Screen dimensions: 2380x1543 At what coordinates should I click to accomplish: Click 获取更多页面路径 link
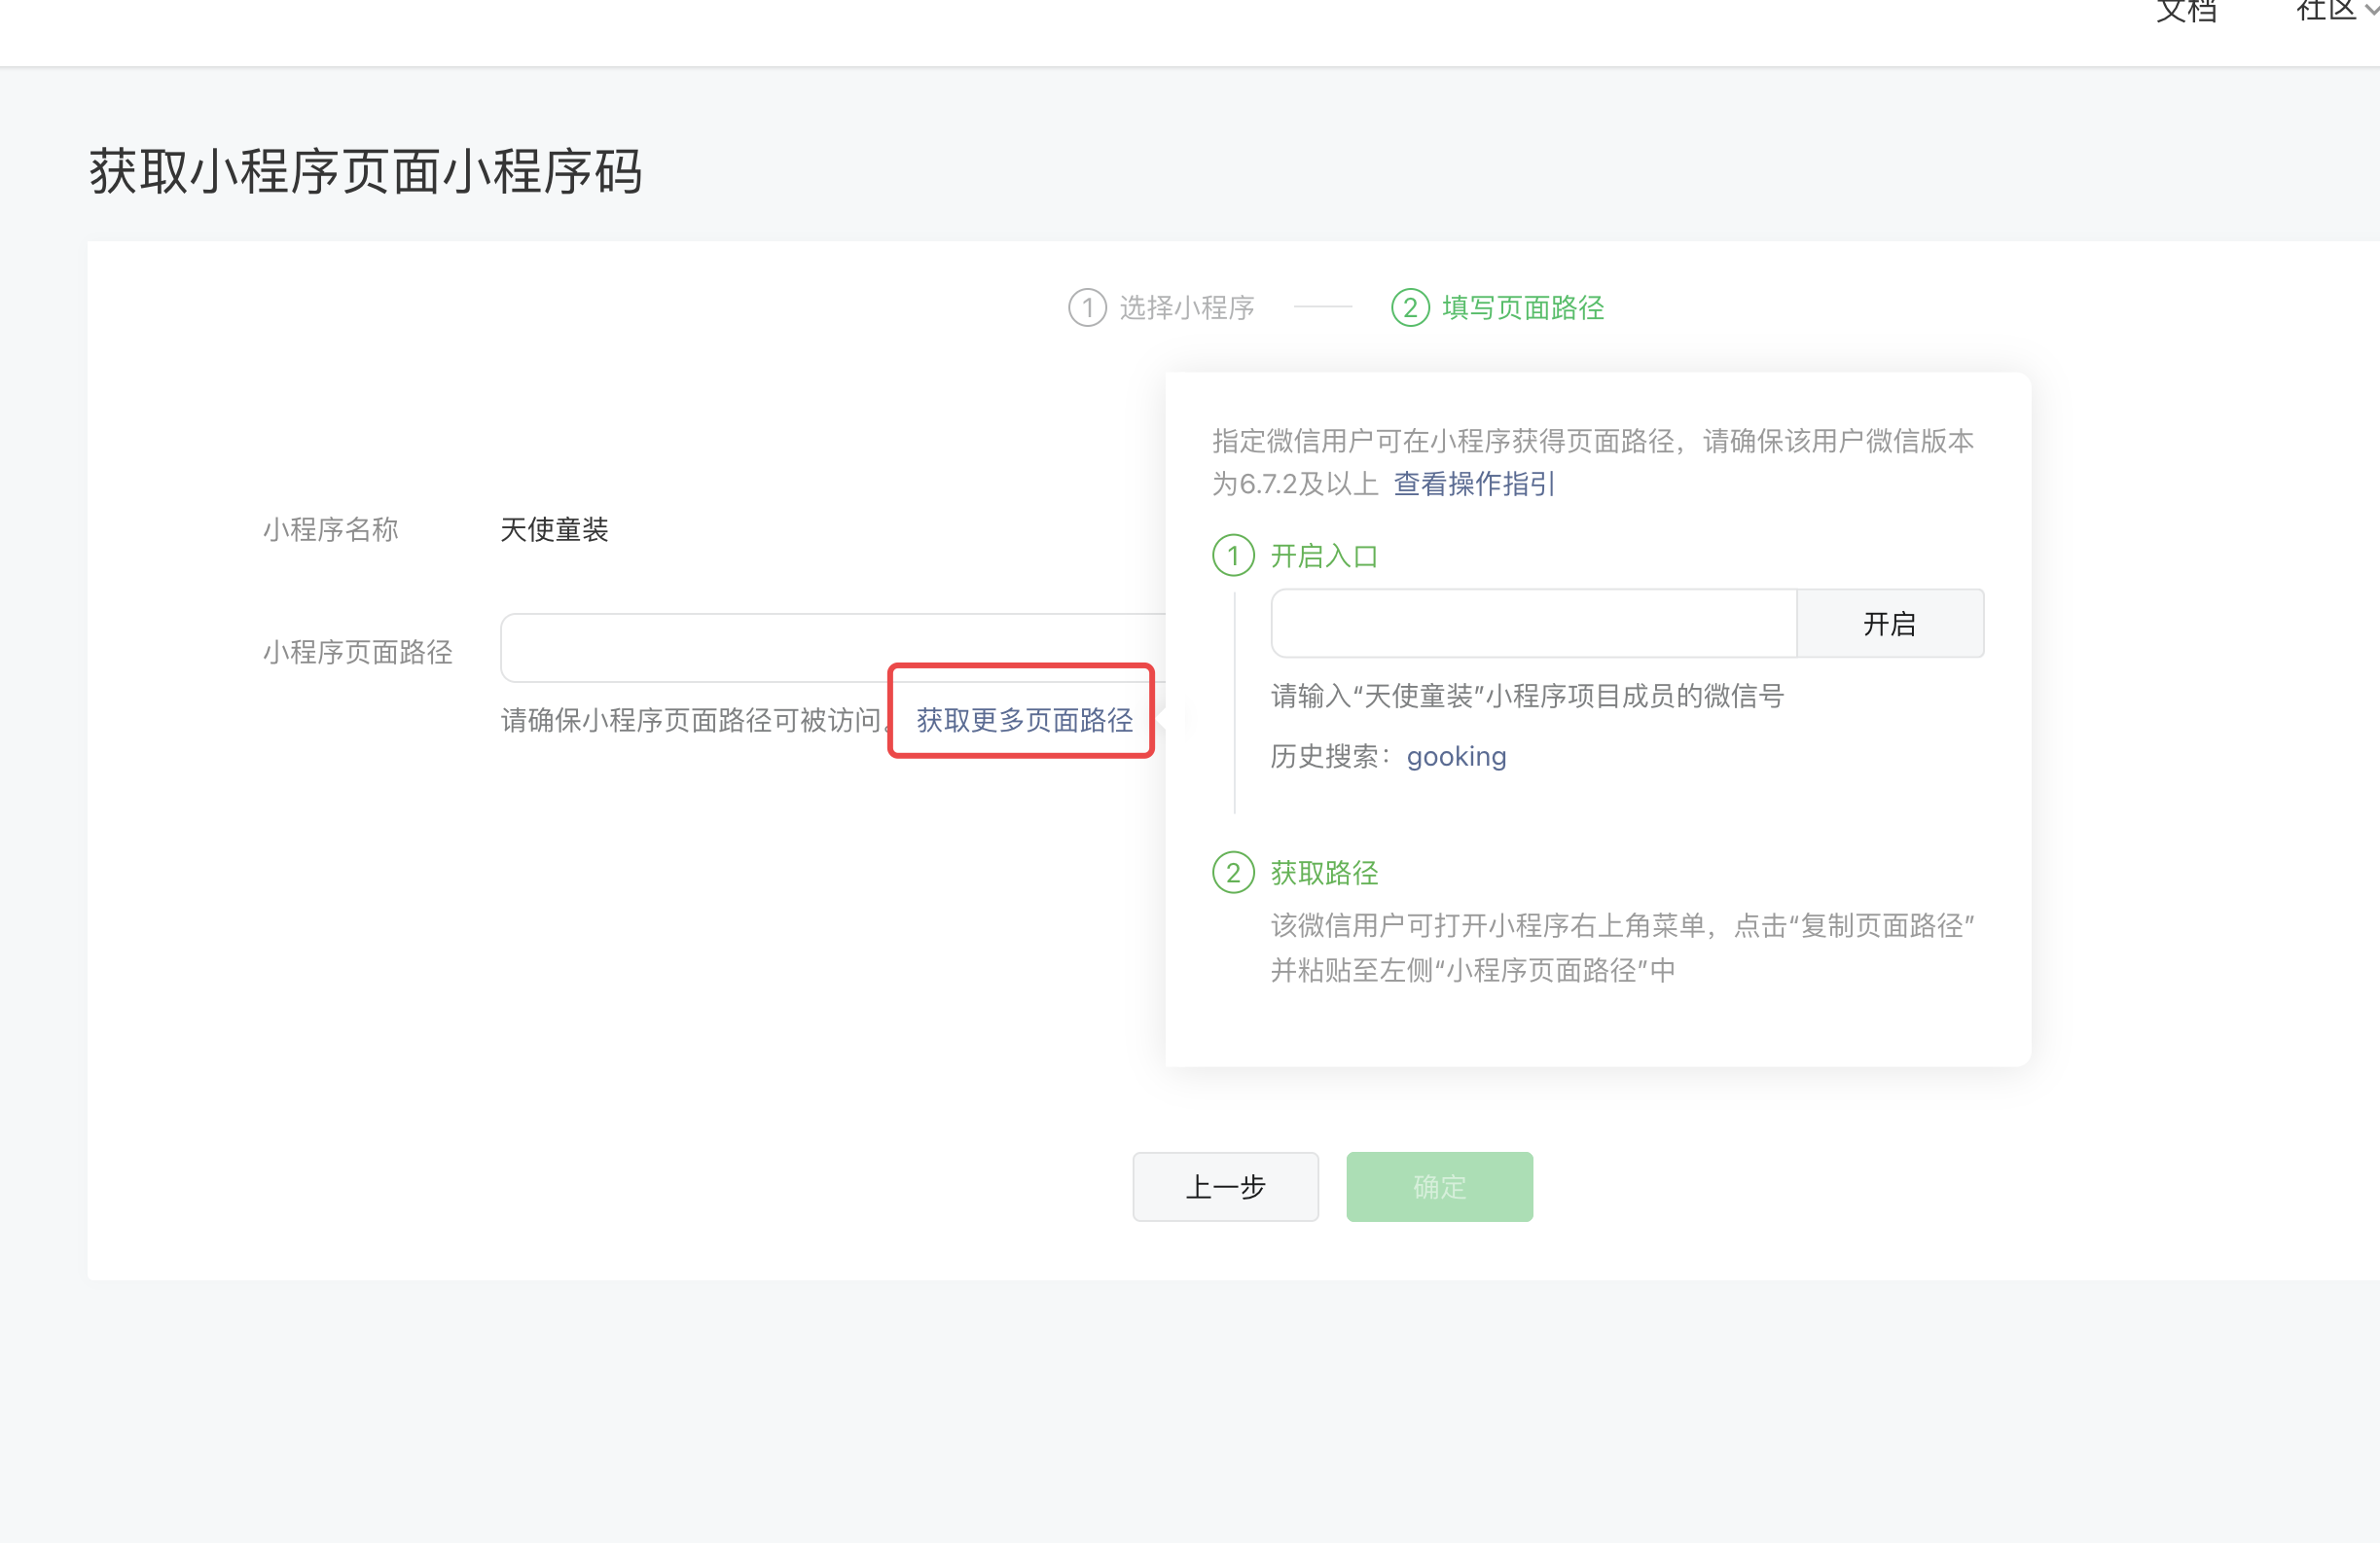1024,720
